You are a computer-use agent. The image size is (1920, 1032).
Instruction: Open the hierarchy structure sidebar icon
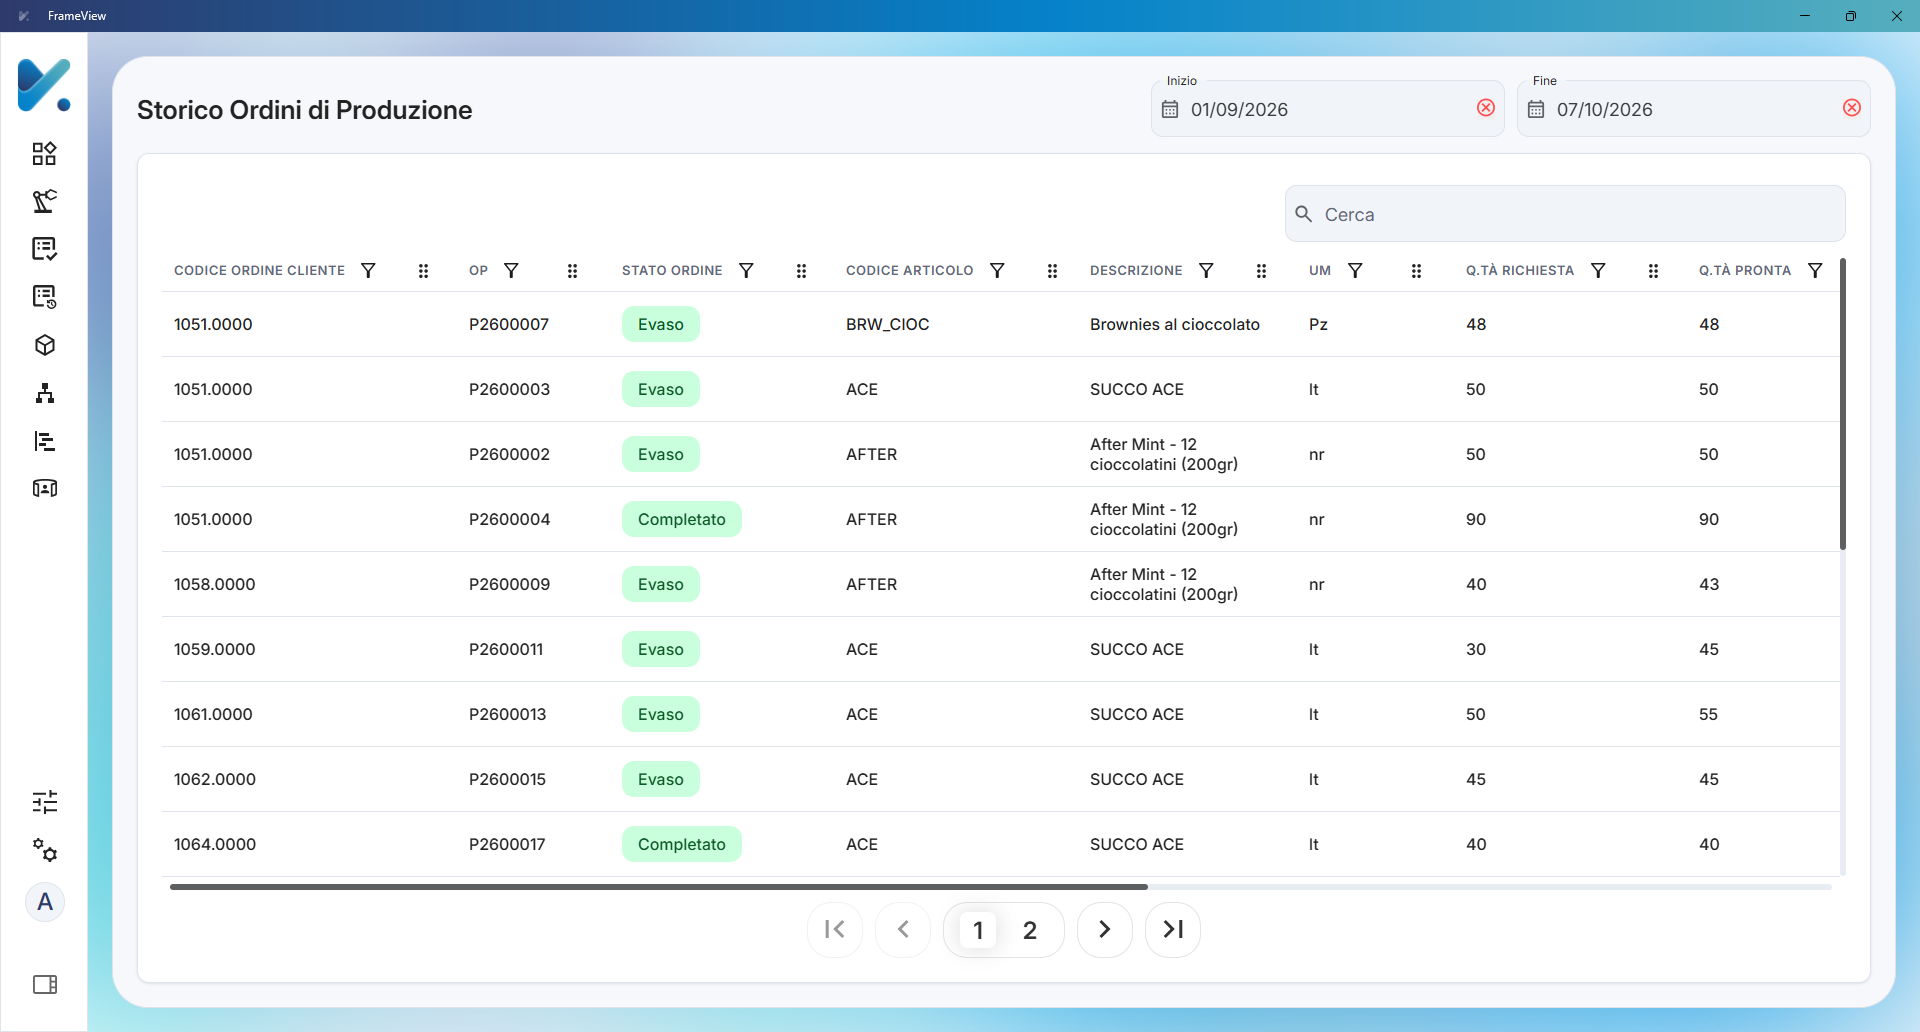(x=44, y=393)
